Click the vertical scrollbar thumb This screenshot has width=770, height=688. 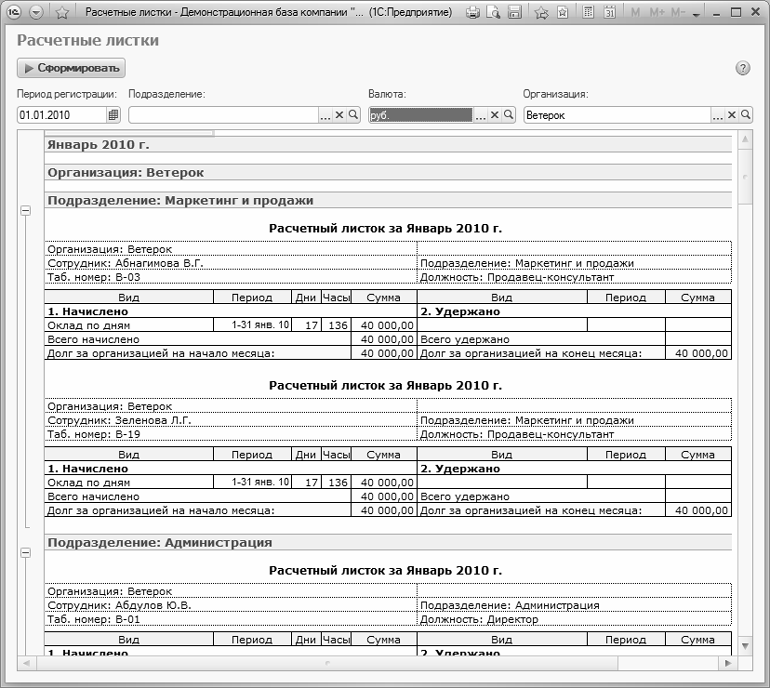pyautogui.click(x=745, y=176)
